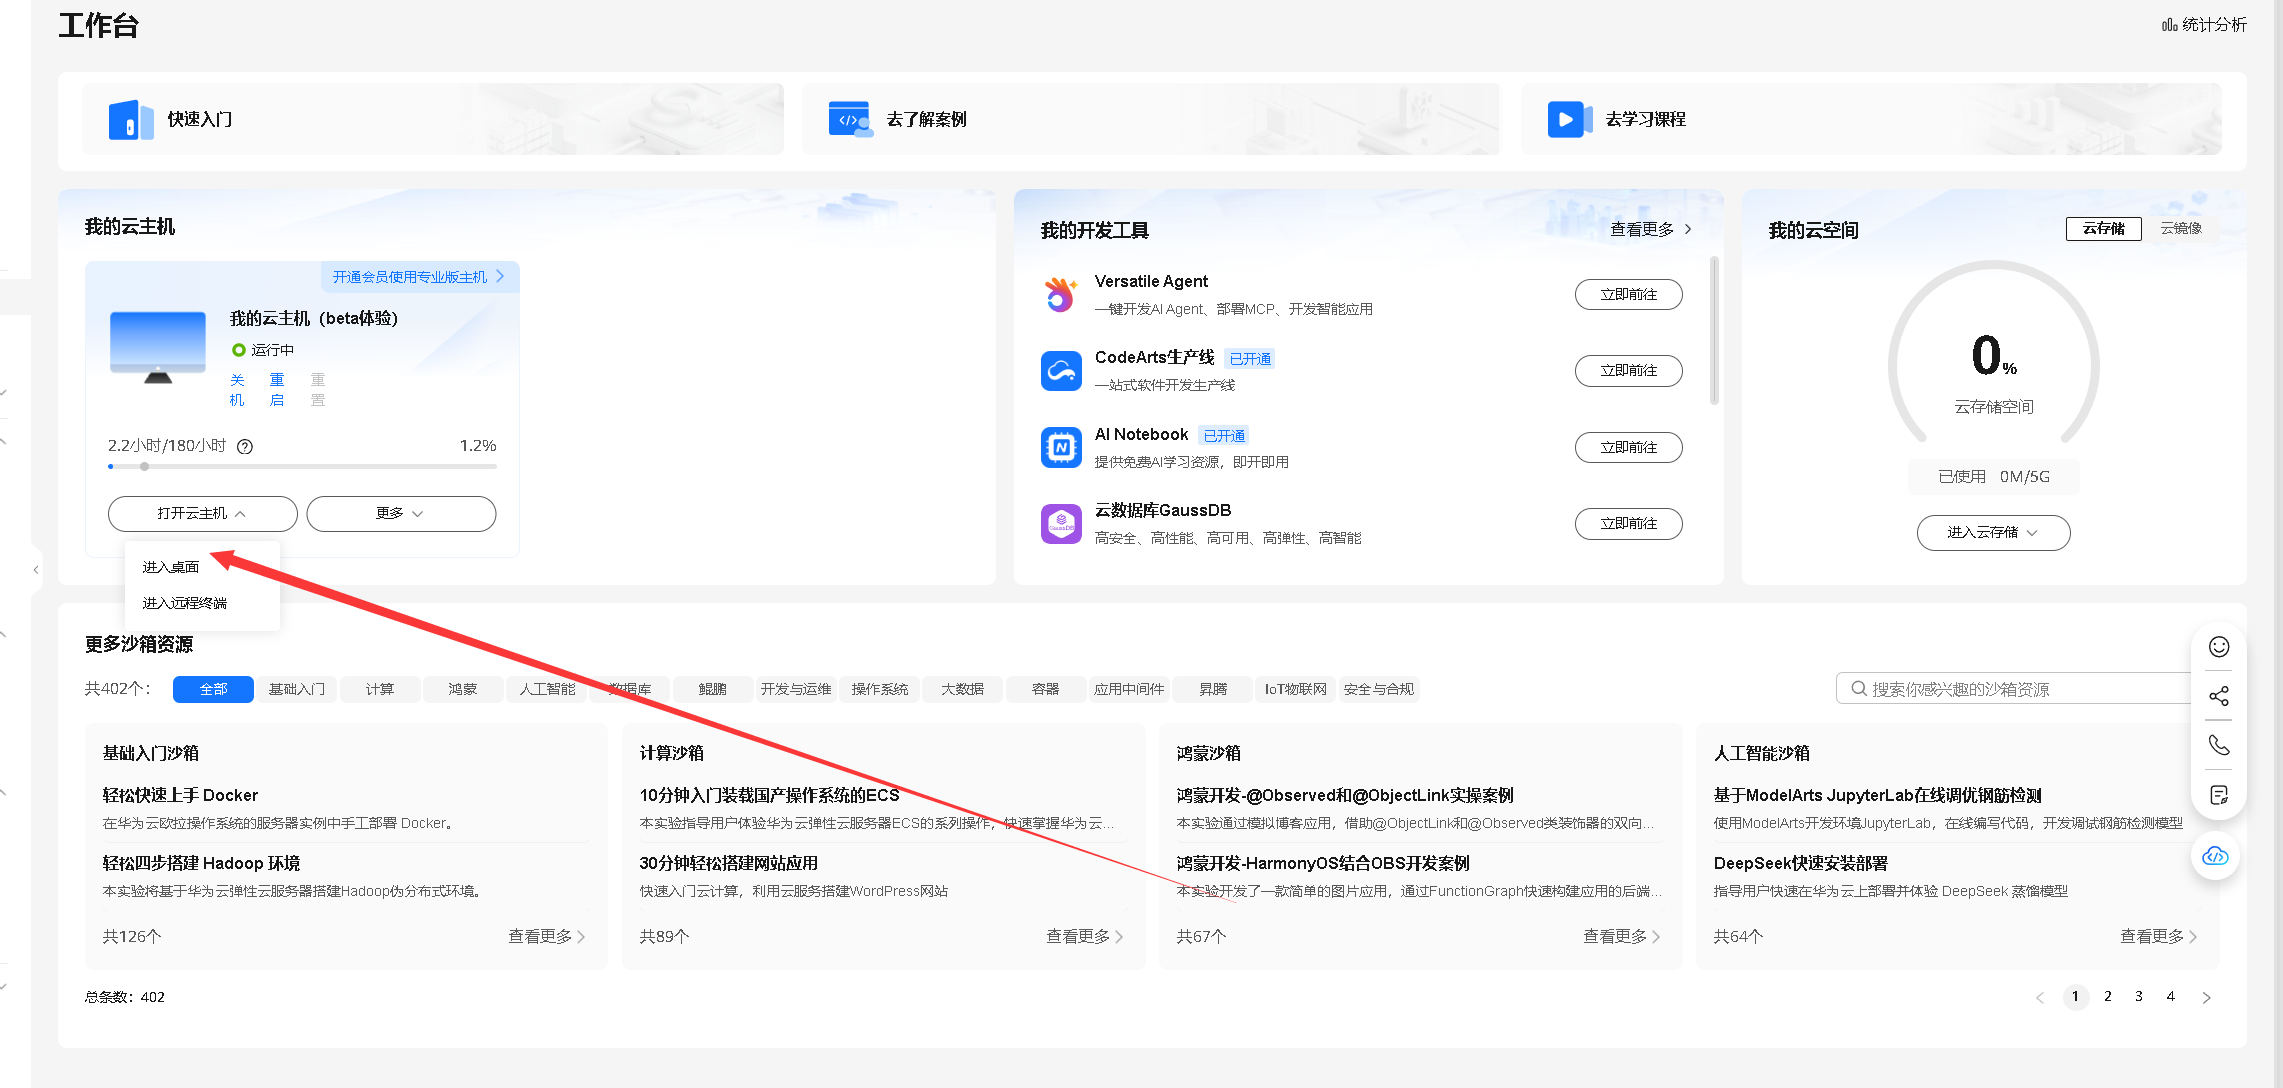Viewport: 2283px width, 1088px height.
Task: Choose 进入远程终端 from the menu
Action: [184, 602]
